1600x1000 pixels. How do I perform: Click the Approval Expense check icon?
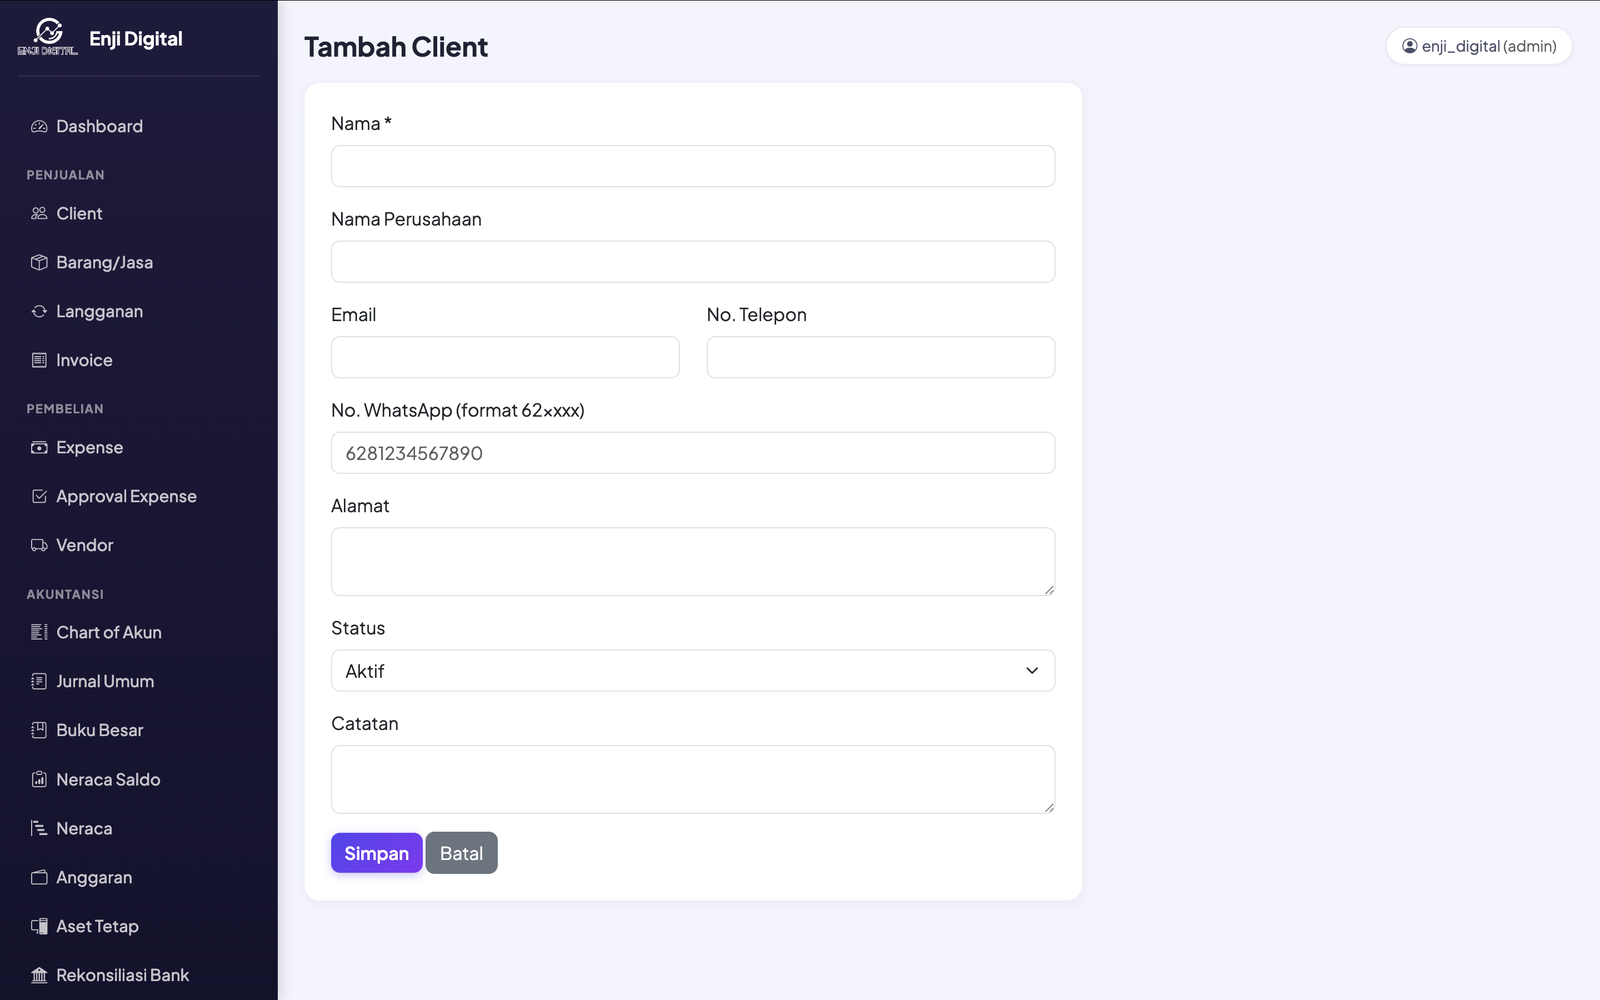click(x=39, y=496)
